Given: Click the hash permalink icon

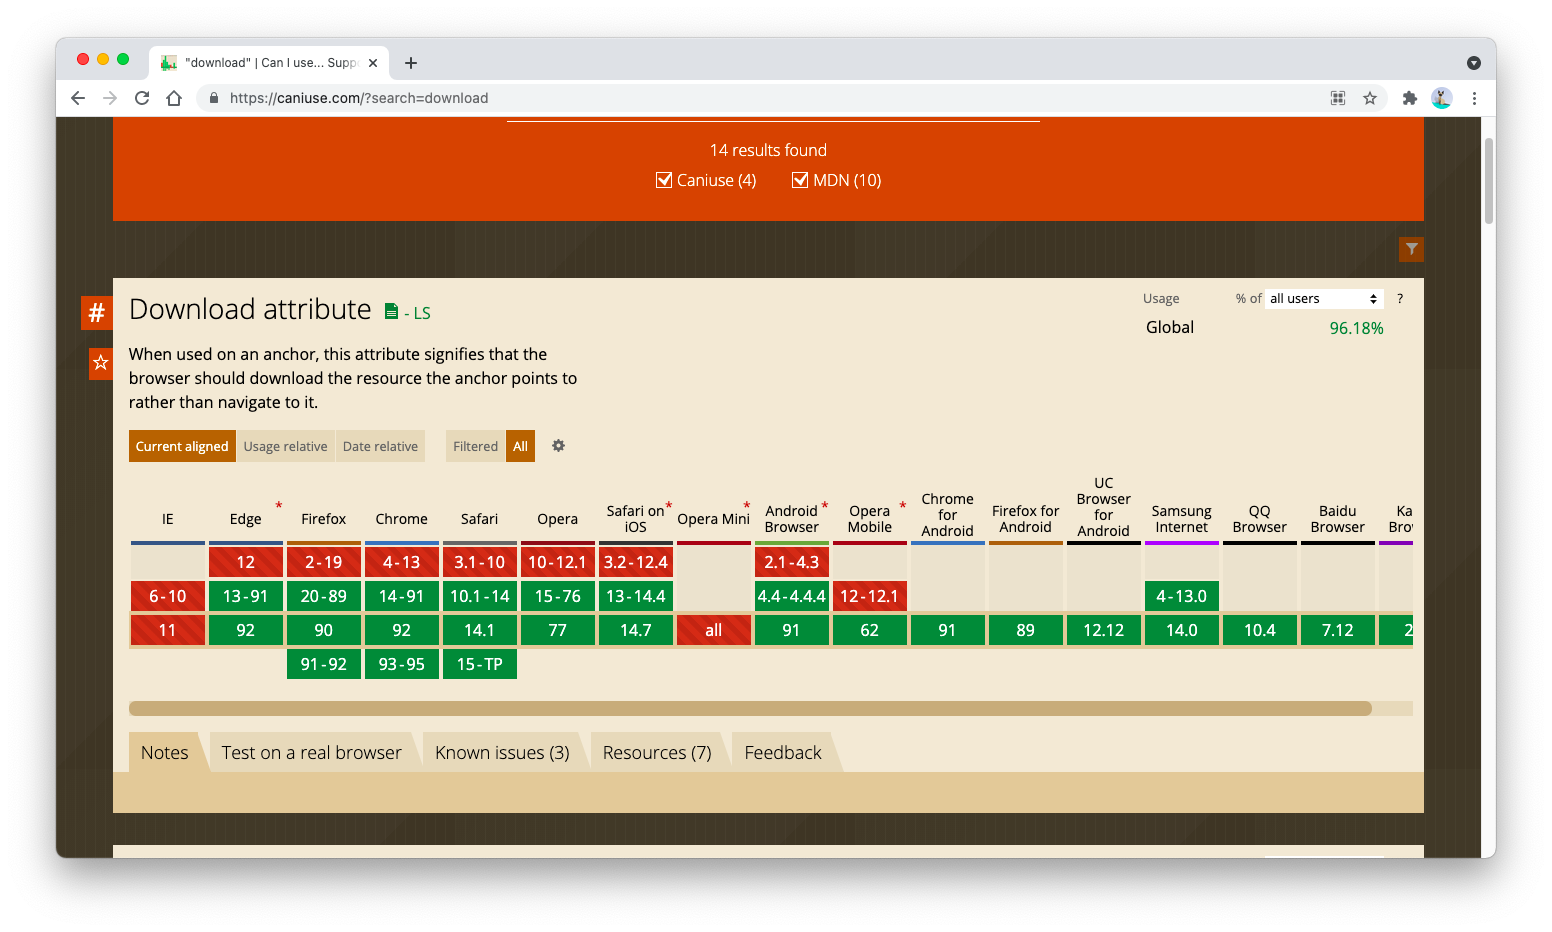Looking at the screenshot, I should 96,313.
